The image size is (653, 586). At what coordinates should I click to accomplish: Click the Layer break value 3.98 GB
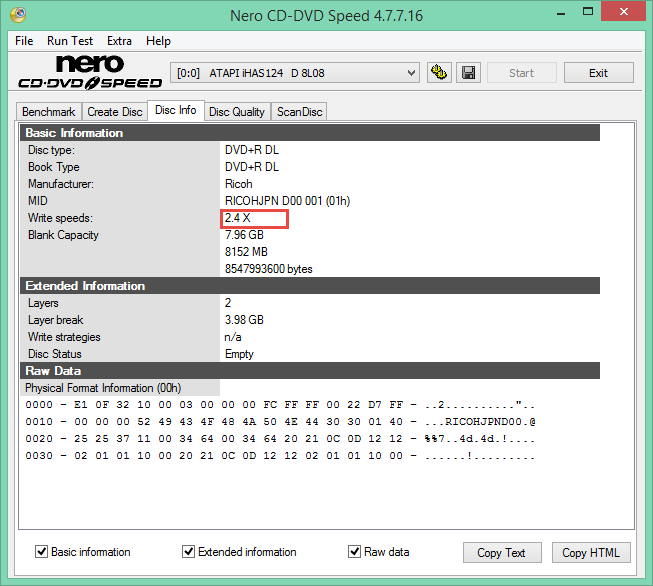(x=244, y=320)
